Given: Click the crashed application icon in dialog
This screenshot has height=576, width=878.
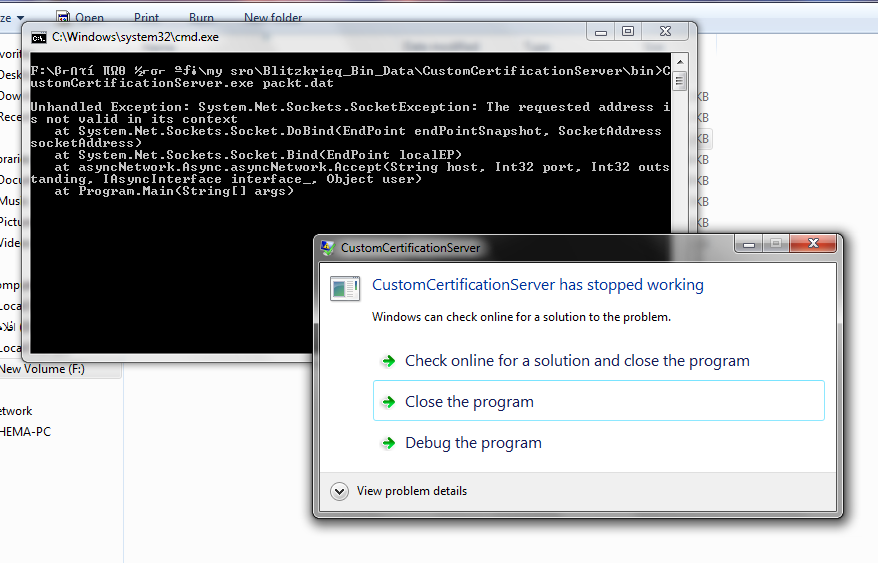Looking at the screenshot, I should (345, 289).
